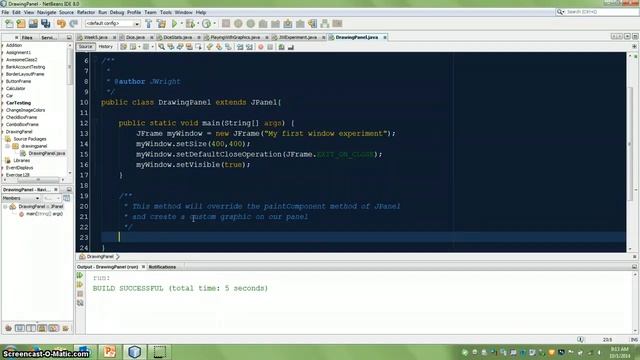Screen dimensions: 640x360
Task: Switch to the Files panel tab
Action: coord(27,38)
